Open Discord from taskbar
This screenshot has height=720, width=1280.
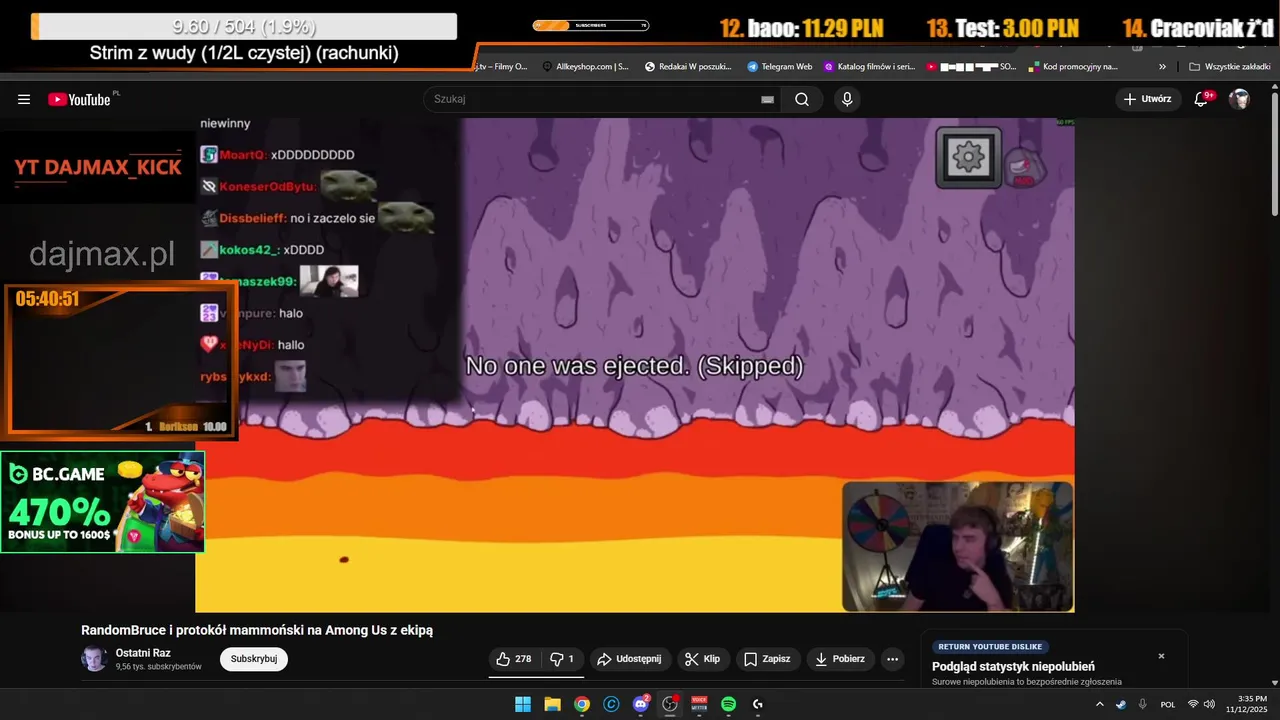click(x=641, y=704)
